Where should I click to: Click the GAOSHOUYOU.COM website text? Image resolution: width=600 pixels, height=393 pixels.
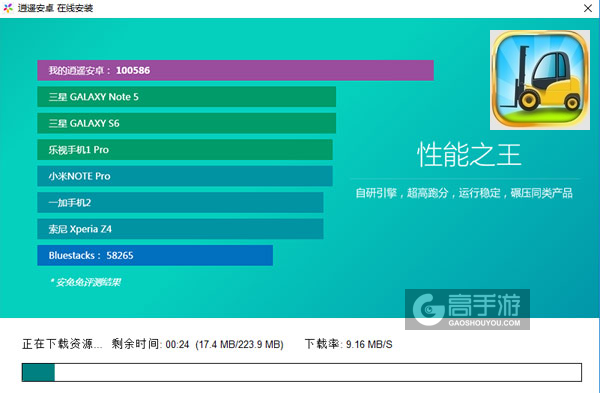[x=484, y=323]
